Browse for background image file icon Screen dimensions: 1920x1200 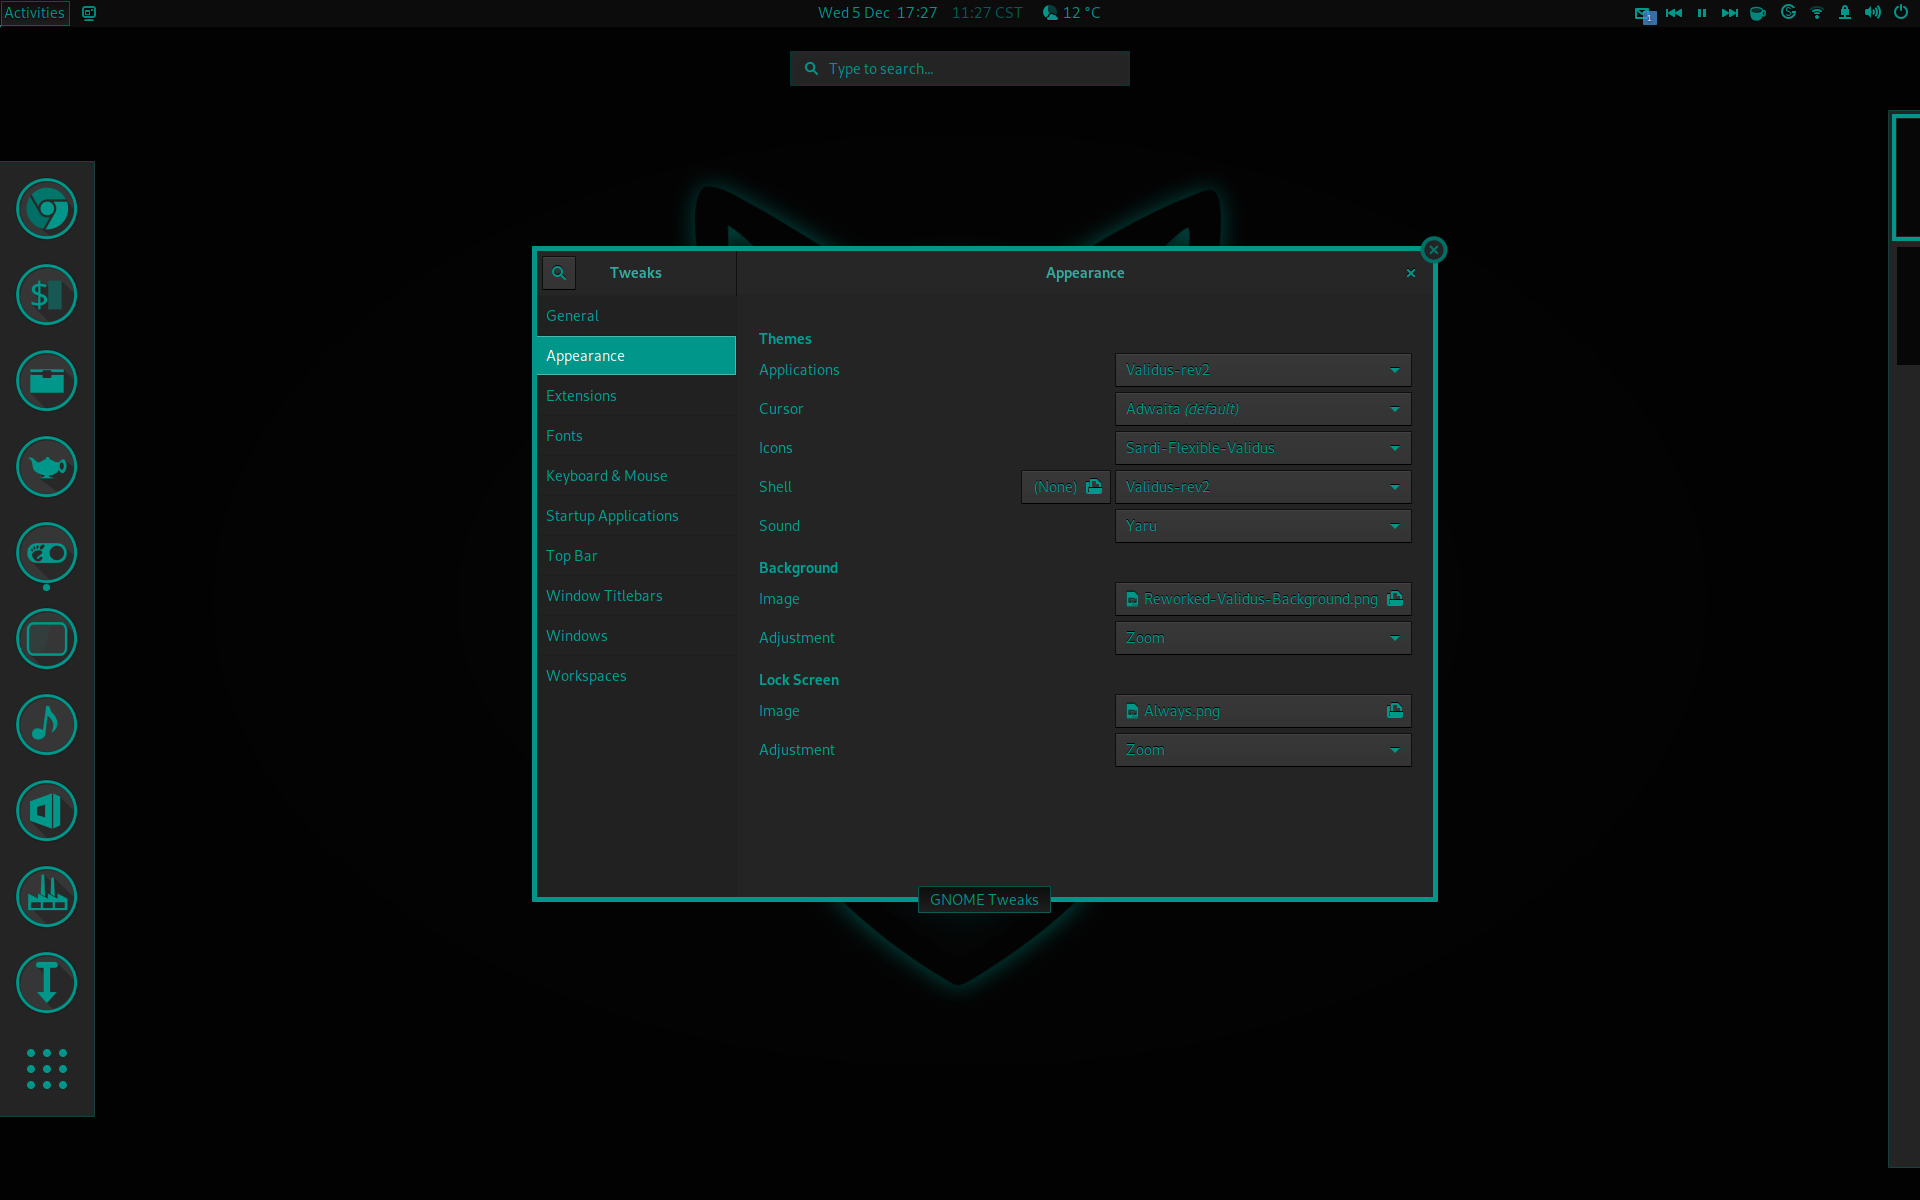tap(1395, 599)
